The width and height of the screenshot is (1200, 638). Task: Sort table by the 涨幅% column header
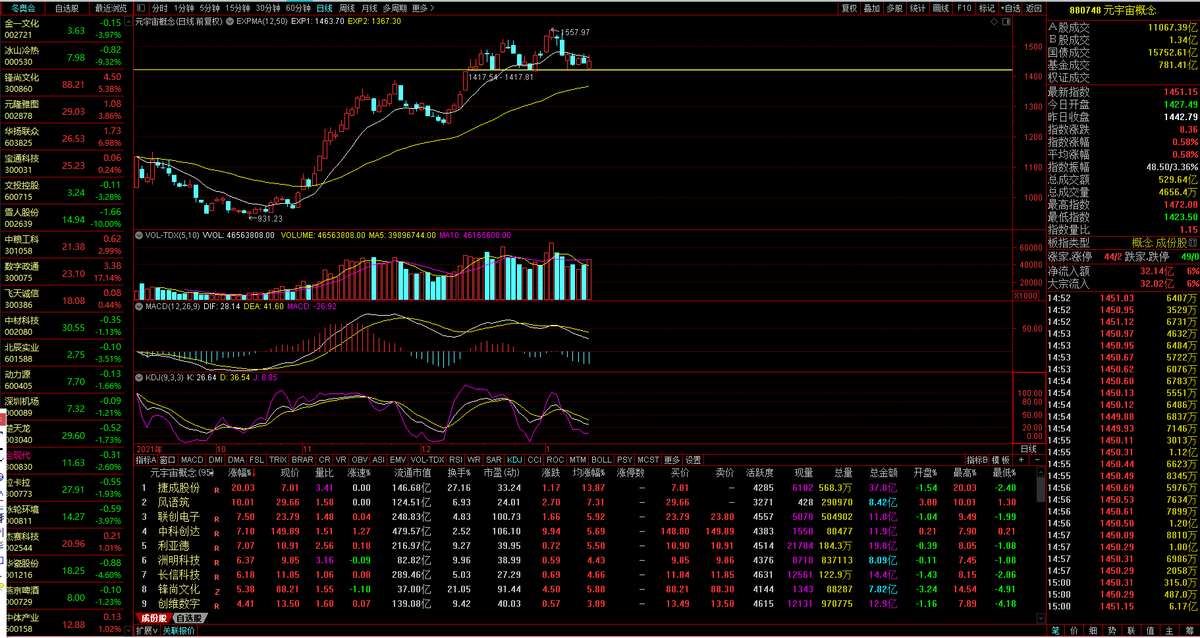pos(241,472)
